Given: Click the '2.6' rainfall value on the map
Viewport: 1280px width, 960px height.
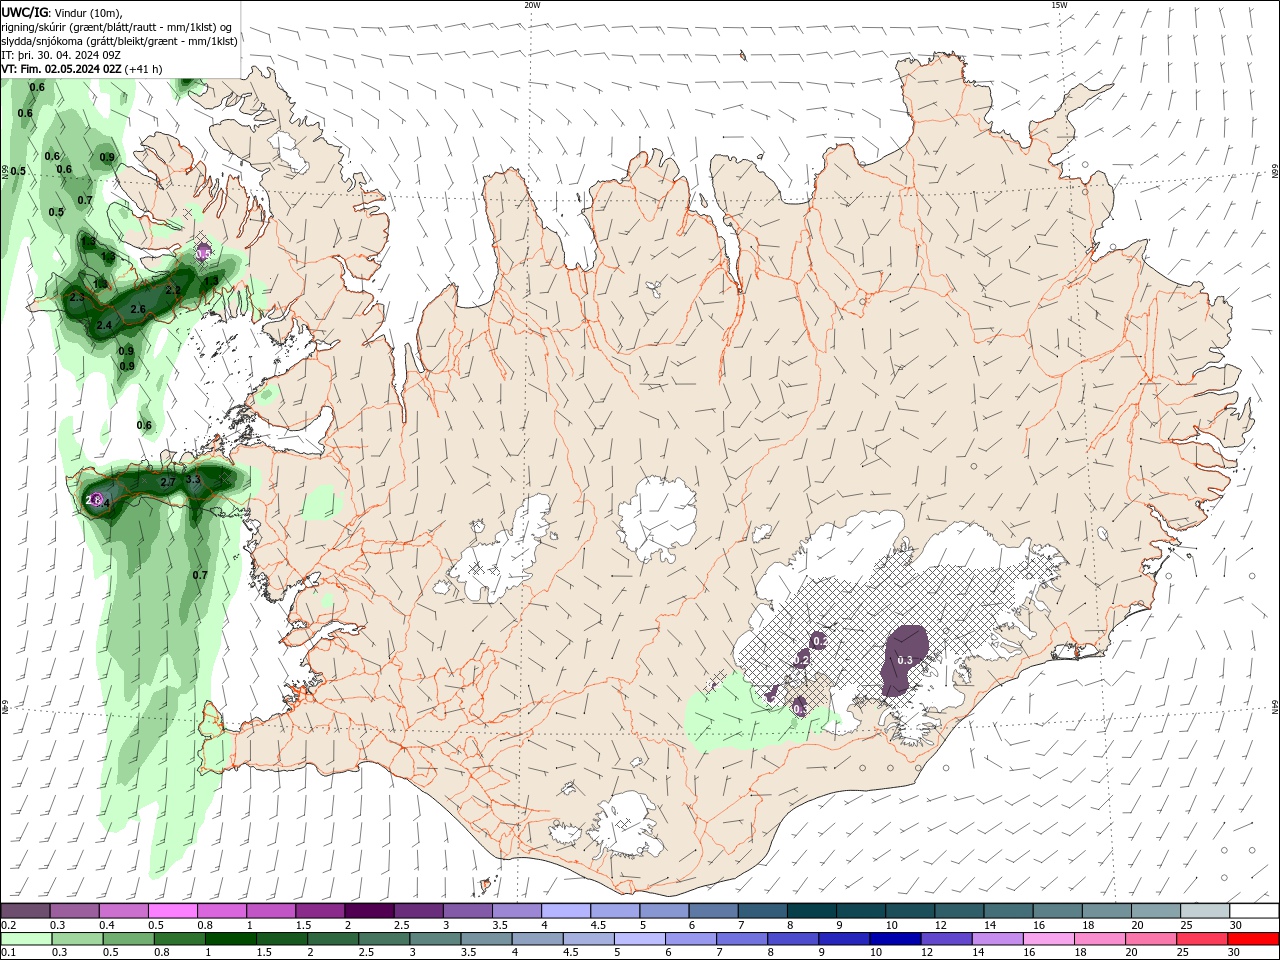Looking at the screenshot, I should click(x=138, y=309).
